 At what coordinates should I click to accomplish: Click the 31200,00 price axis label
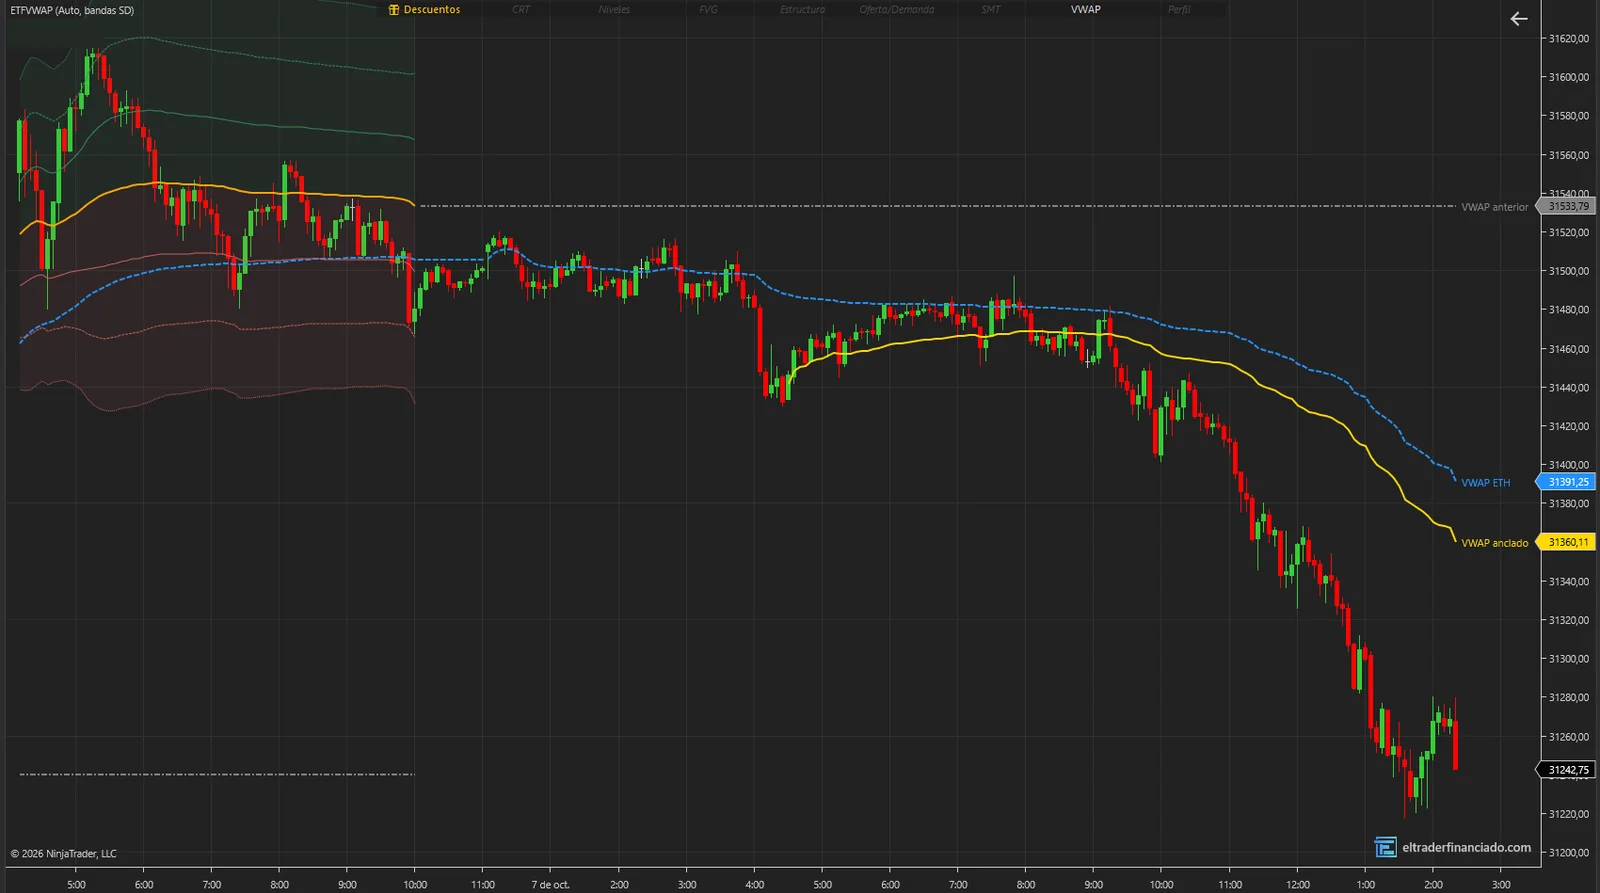coord(1568,853)
